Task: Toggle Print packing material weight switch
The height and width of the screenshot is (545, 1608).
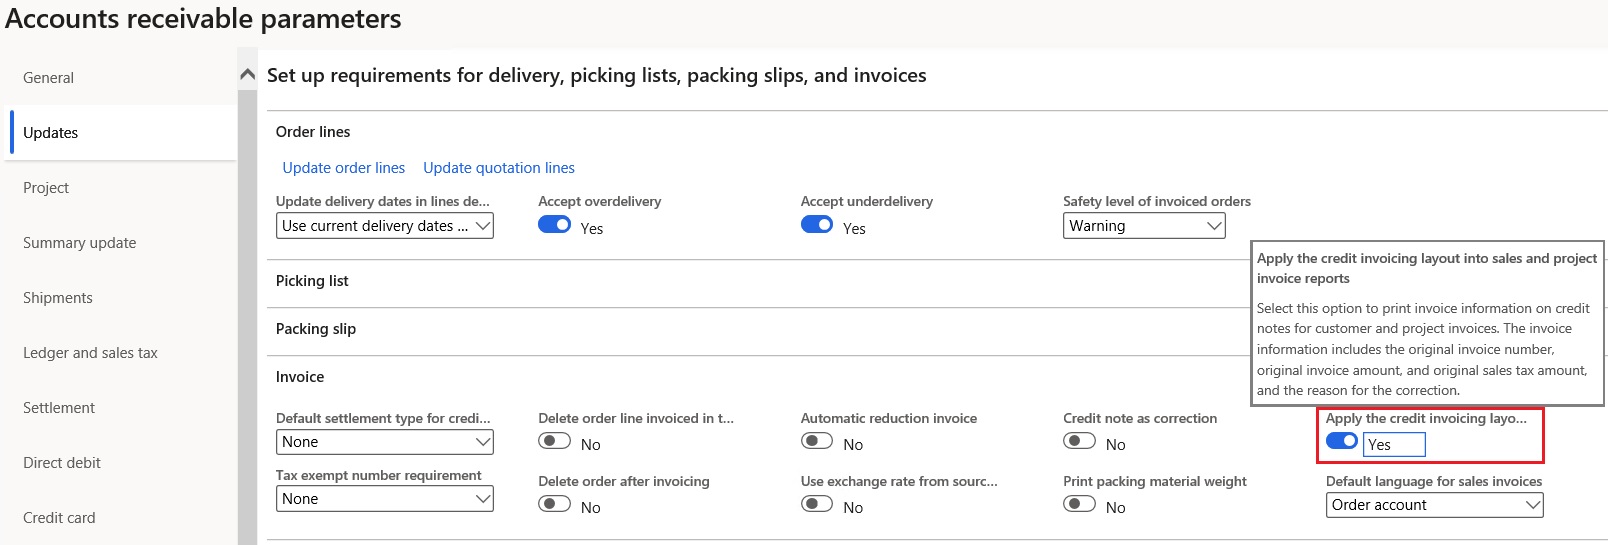Action: click(x=1079, y=504)
